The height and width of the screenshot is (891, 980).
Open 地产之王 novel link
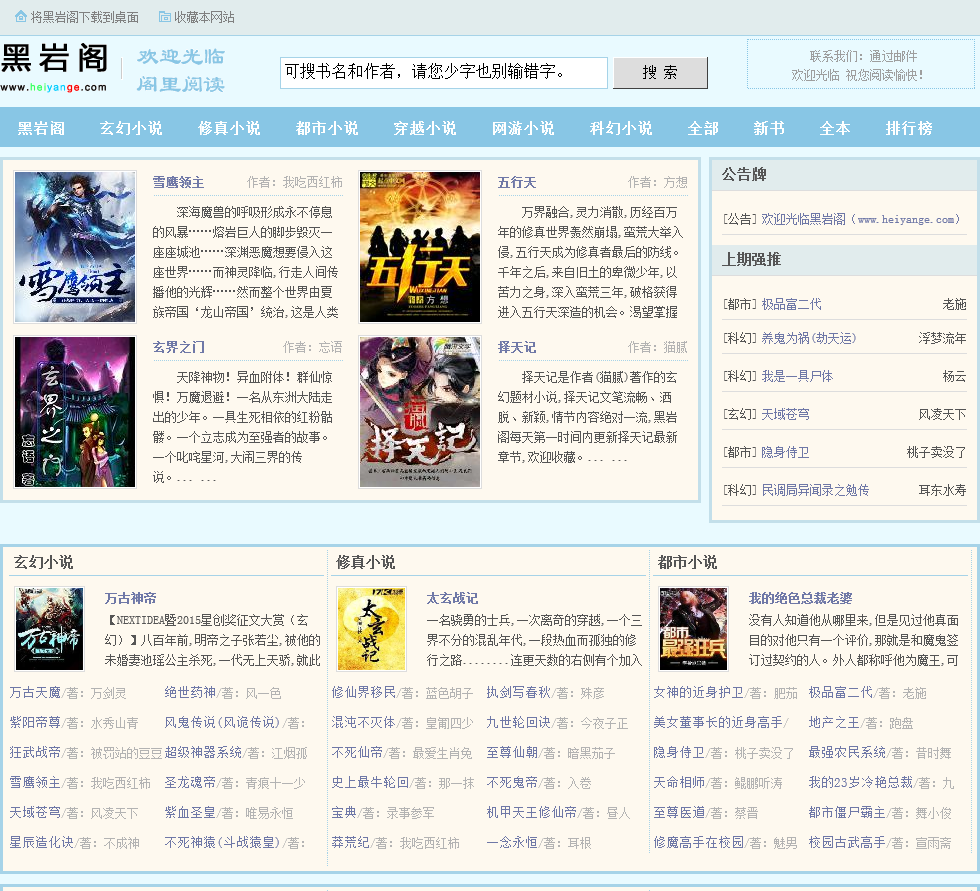coord(834,723)
